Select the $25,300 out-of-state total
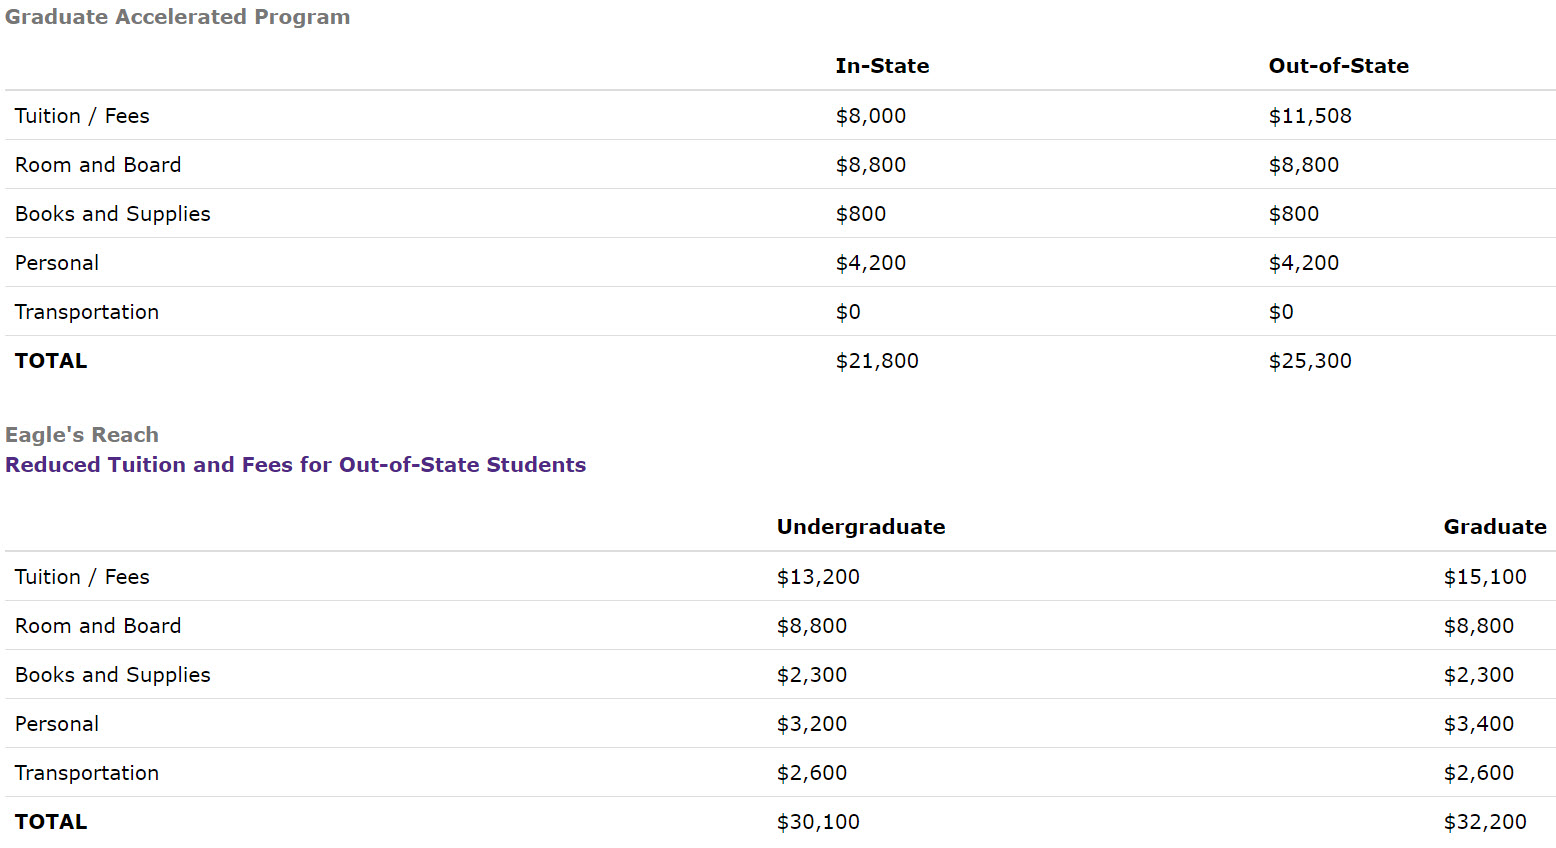The width and height of the screenshot is (1556, 848). [1309, 361]
